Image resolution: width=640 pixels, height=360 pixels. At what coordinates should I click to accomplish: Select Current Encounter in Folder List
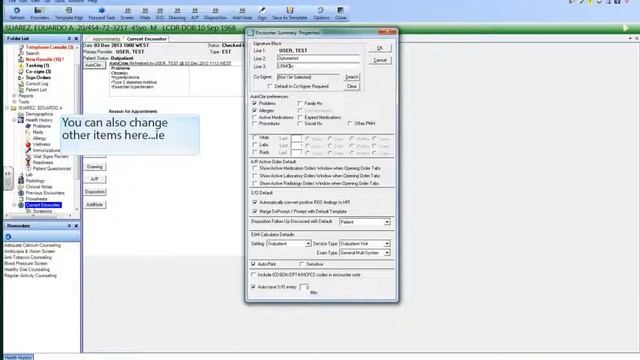pos(43,205)
